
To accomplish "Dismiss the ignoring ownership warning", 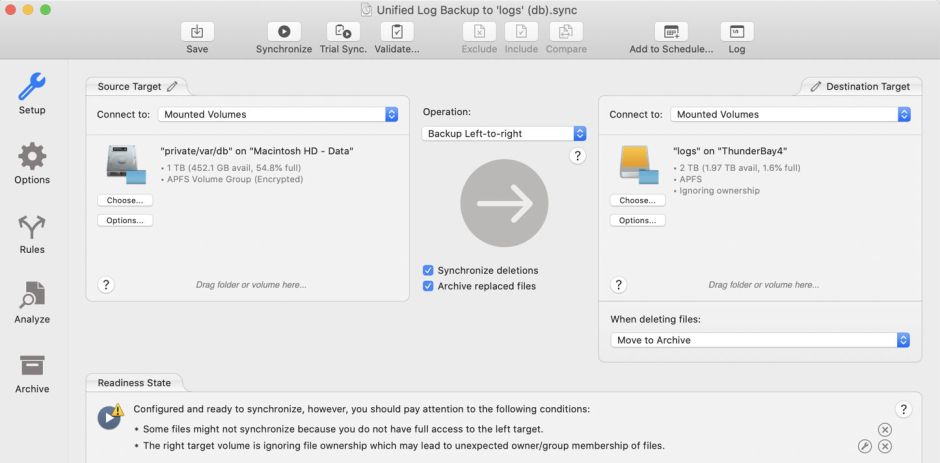I will (x=885, y=446).
